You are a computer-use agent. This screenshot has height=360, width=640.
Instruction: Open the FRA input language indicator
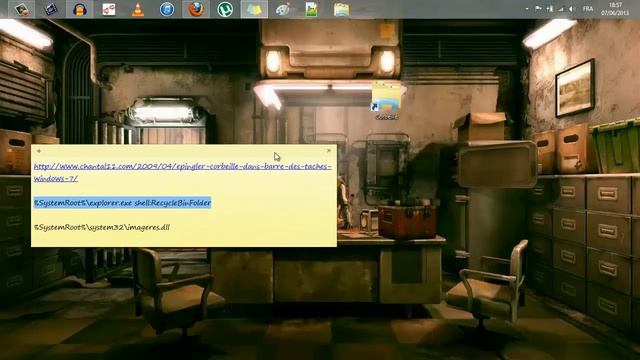(588, 9)
